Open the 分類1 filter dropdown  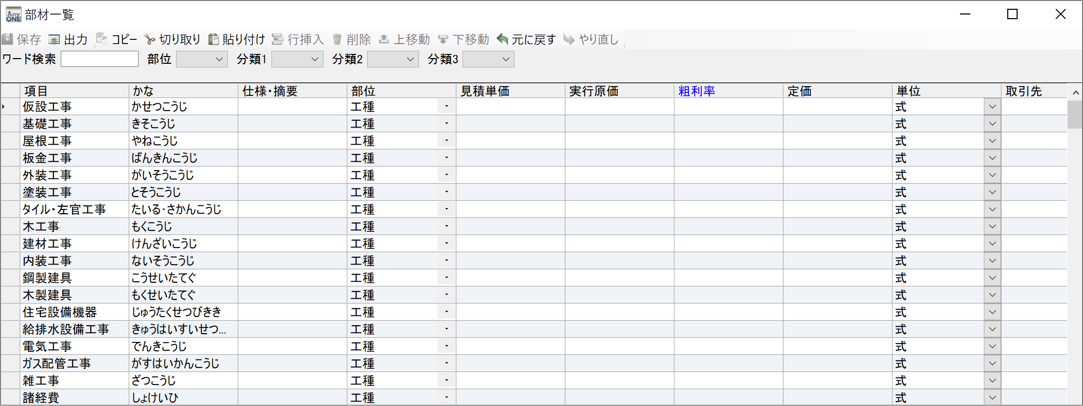coord(297,59)
